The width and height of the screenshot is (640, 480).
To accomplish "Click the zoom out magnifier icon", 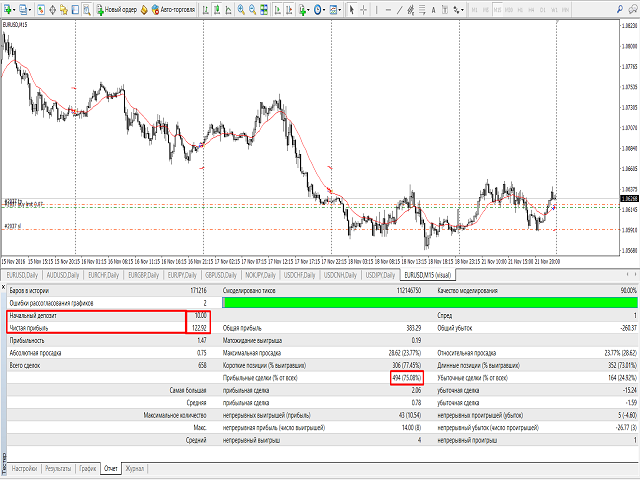I will tap(253, 9).
